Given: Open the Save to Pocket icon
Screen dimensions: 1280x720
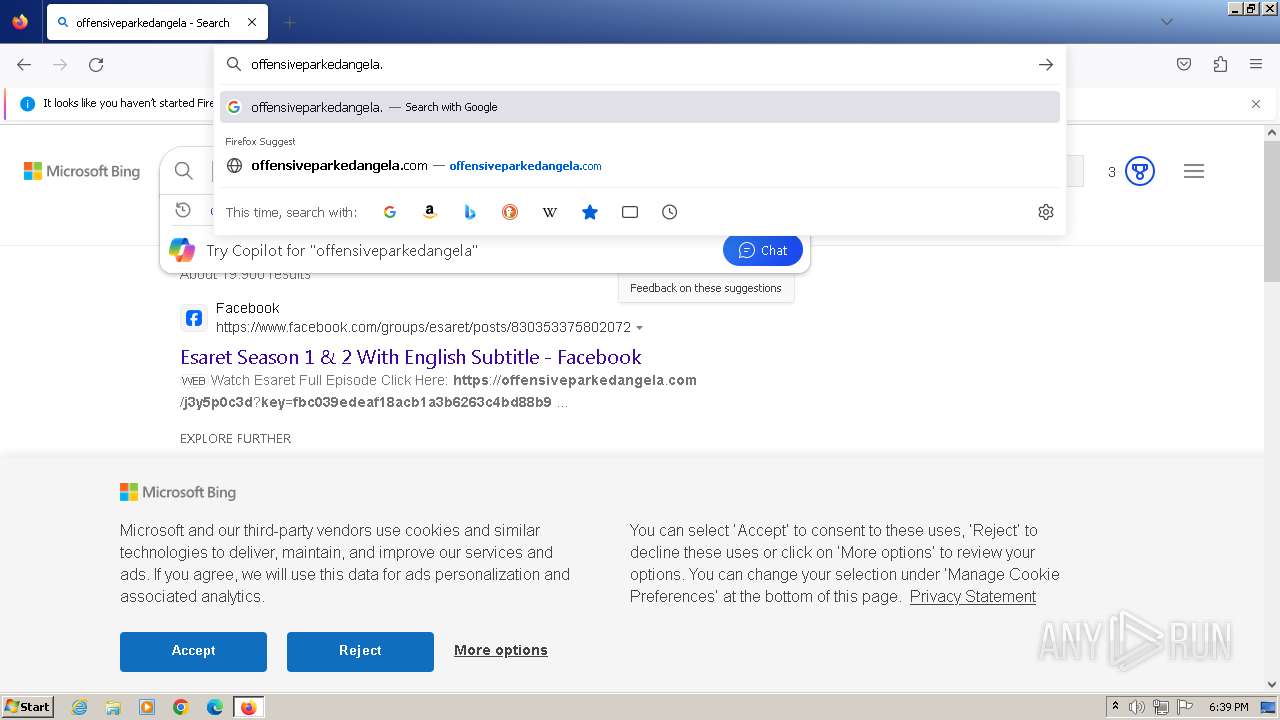Looking at the screenshot, I should (x=1184, y=64).
